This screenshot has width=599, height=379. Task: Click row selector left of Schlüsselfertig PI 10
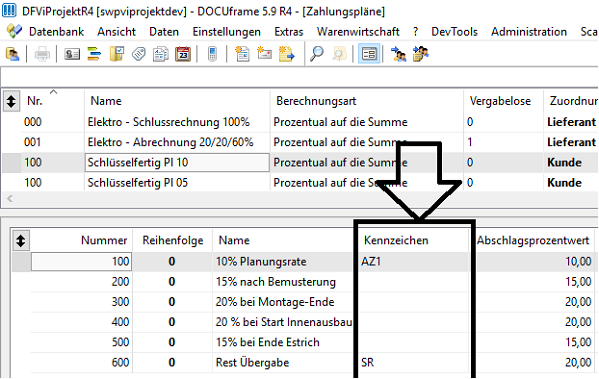pos(11,162)
